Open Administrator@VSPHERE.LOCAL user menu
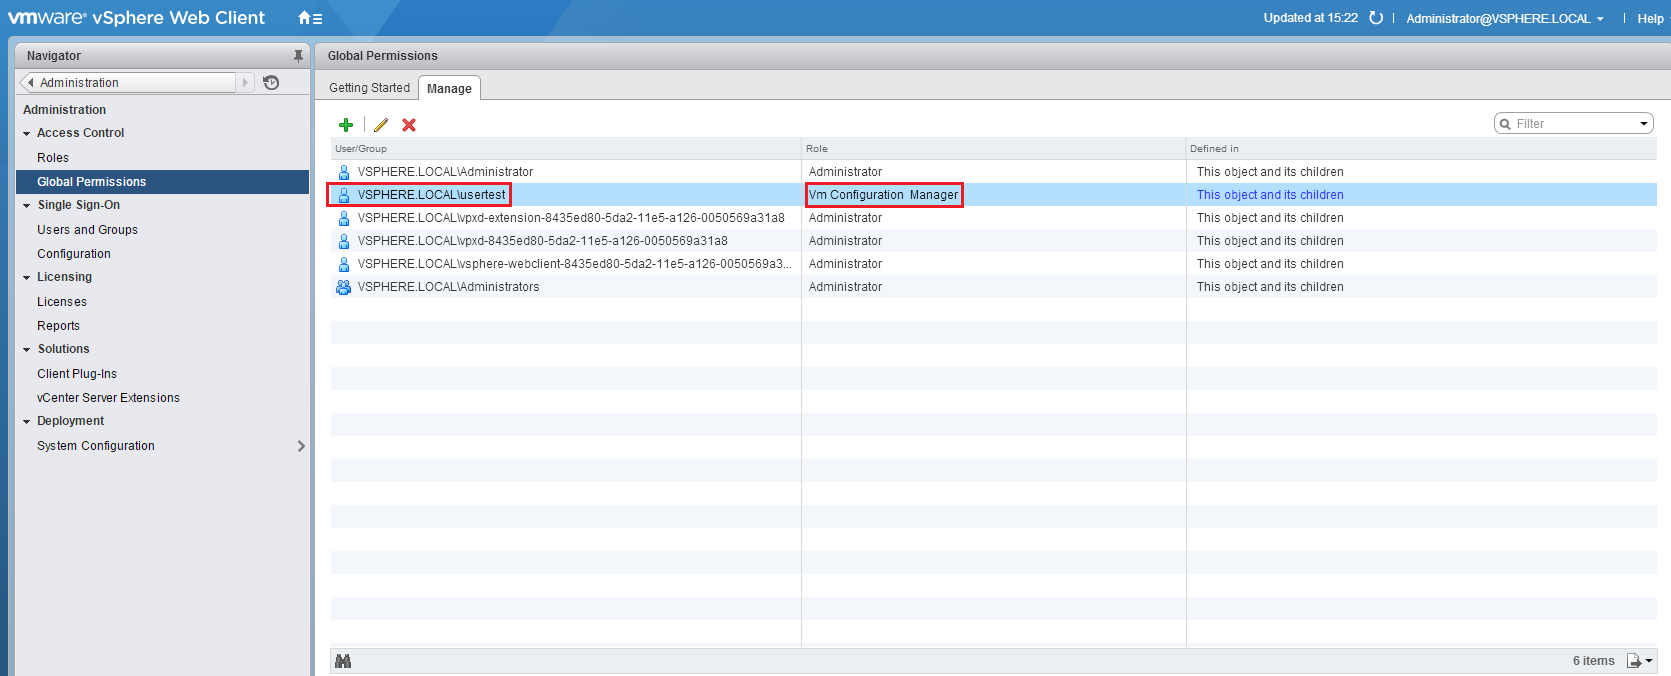Screen dimensions: 1671x676 point(1504,19)
